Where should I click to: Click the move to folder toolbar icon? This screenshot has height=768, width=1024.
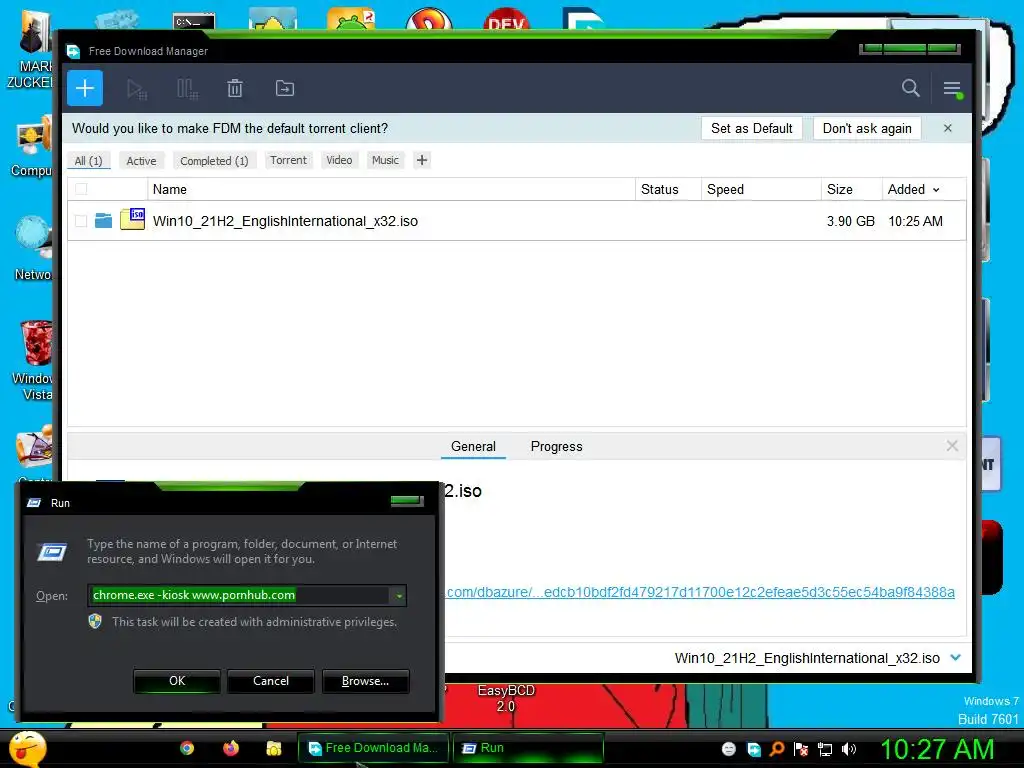[285, 88]
